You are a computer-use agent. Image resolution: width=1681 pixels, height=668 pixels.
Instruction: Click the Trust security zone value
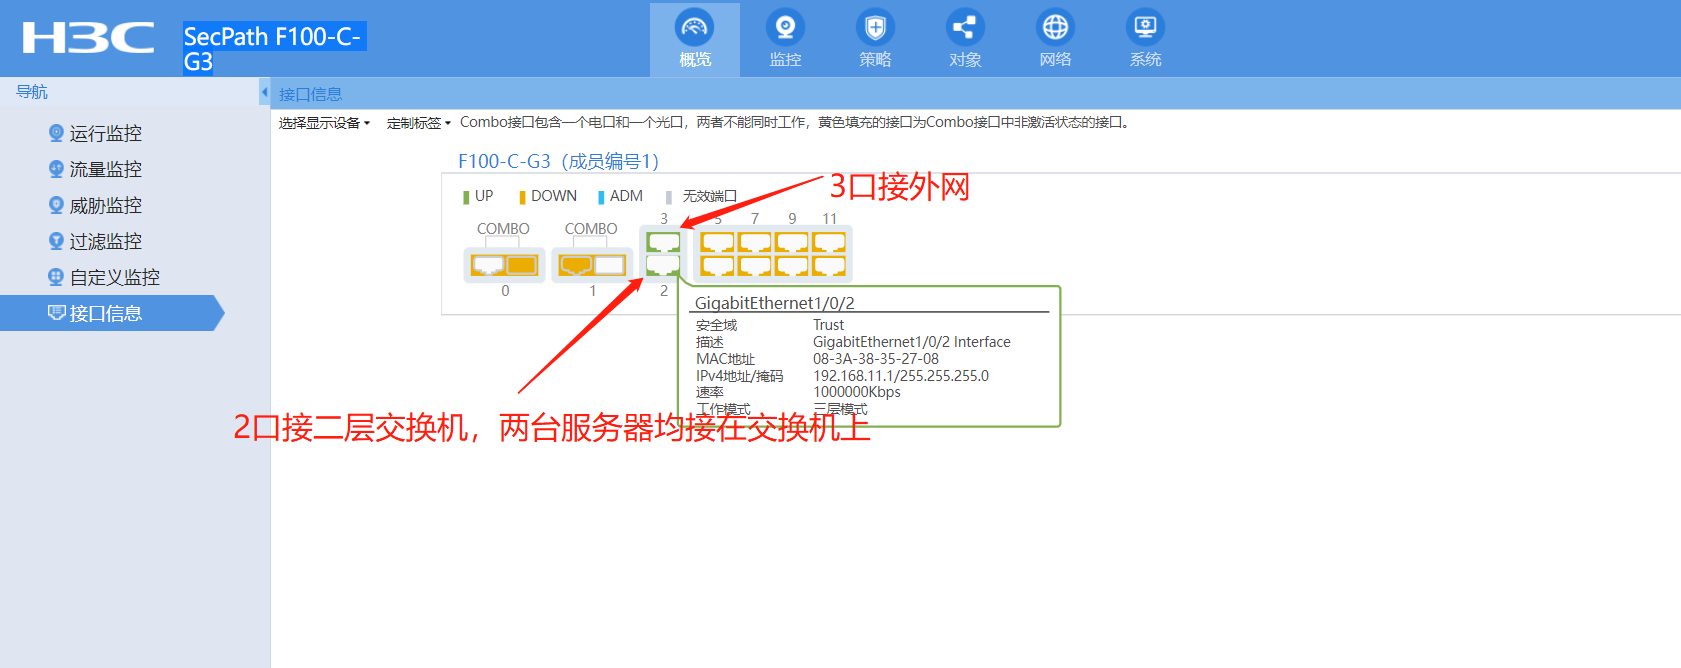tap(828, 325)
